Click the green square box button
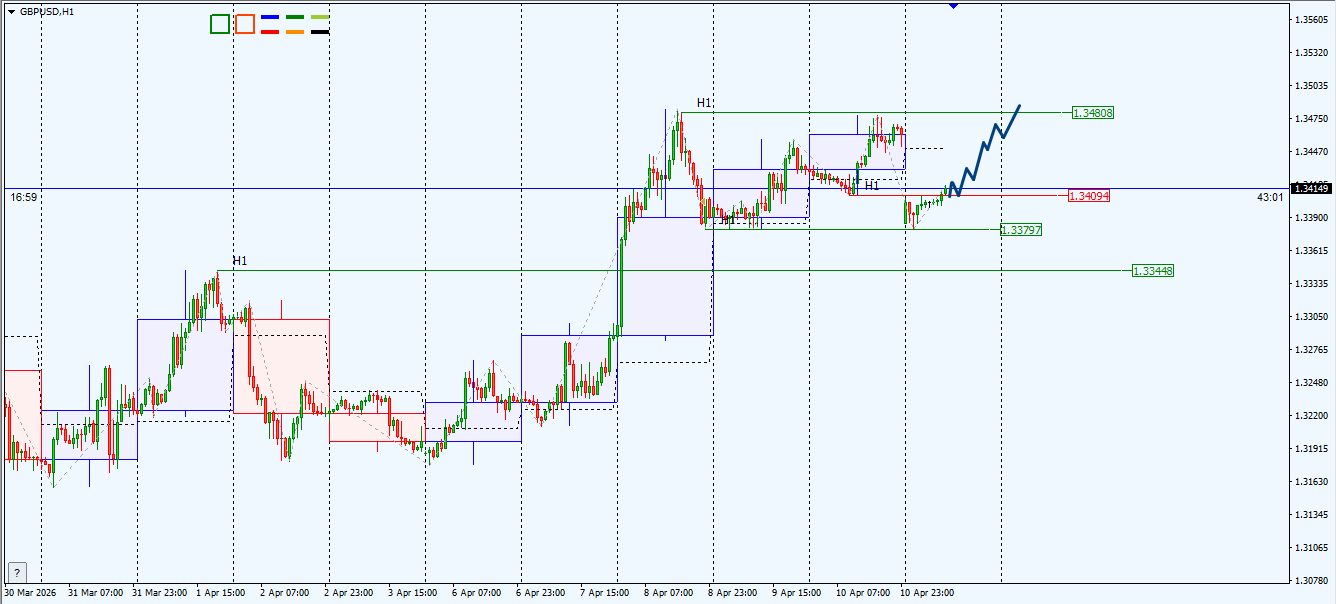Viewport: 1336px width, 604px height. (x=220, y=24)
